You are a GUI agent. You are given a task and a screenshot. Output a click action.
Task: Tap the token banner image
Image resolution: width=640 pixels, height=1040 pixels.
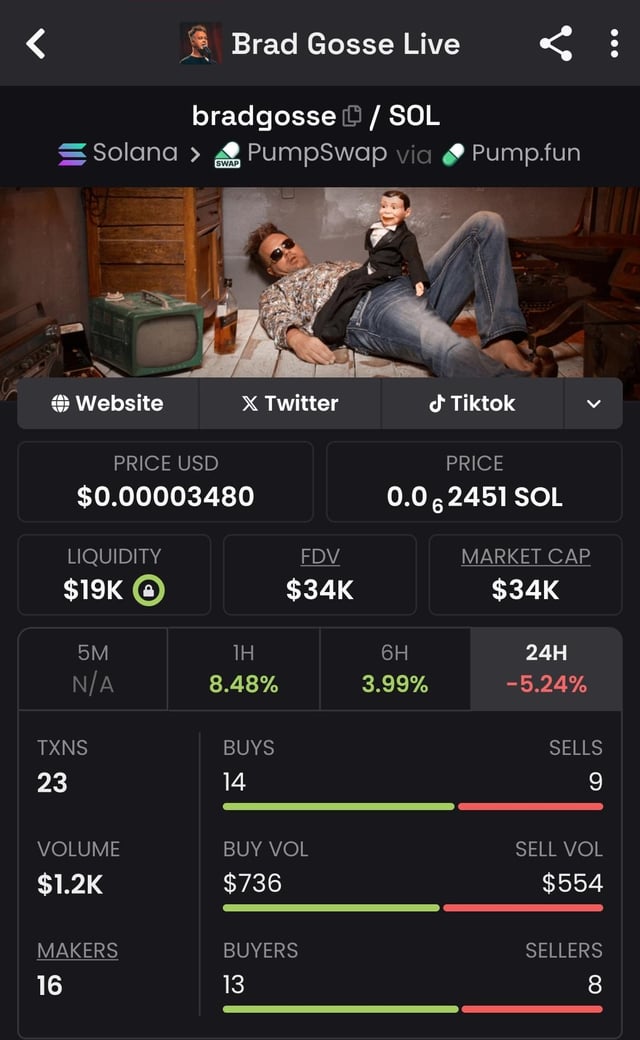[x=320, y=281]
